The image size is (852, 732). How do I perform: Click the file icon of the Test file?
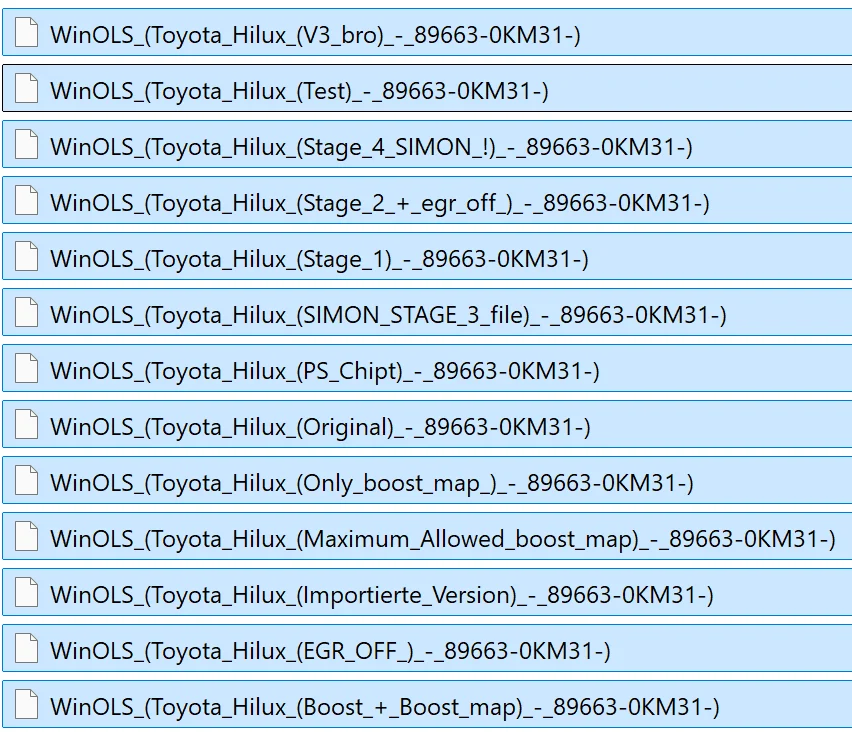click(x=26, y=89)
